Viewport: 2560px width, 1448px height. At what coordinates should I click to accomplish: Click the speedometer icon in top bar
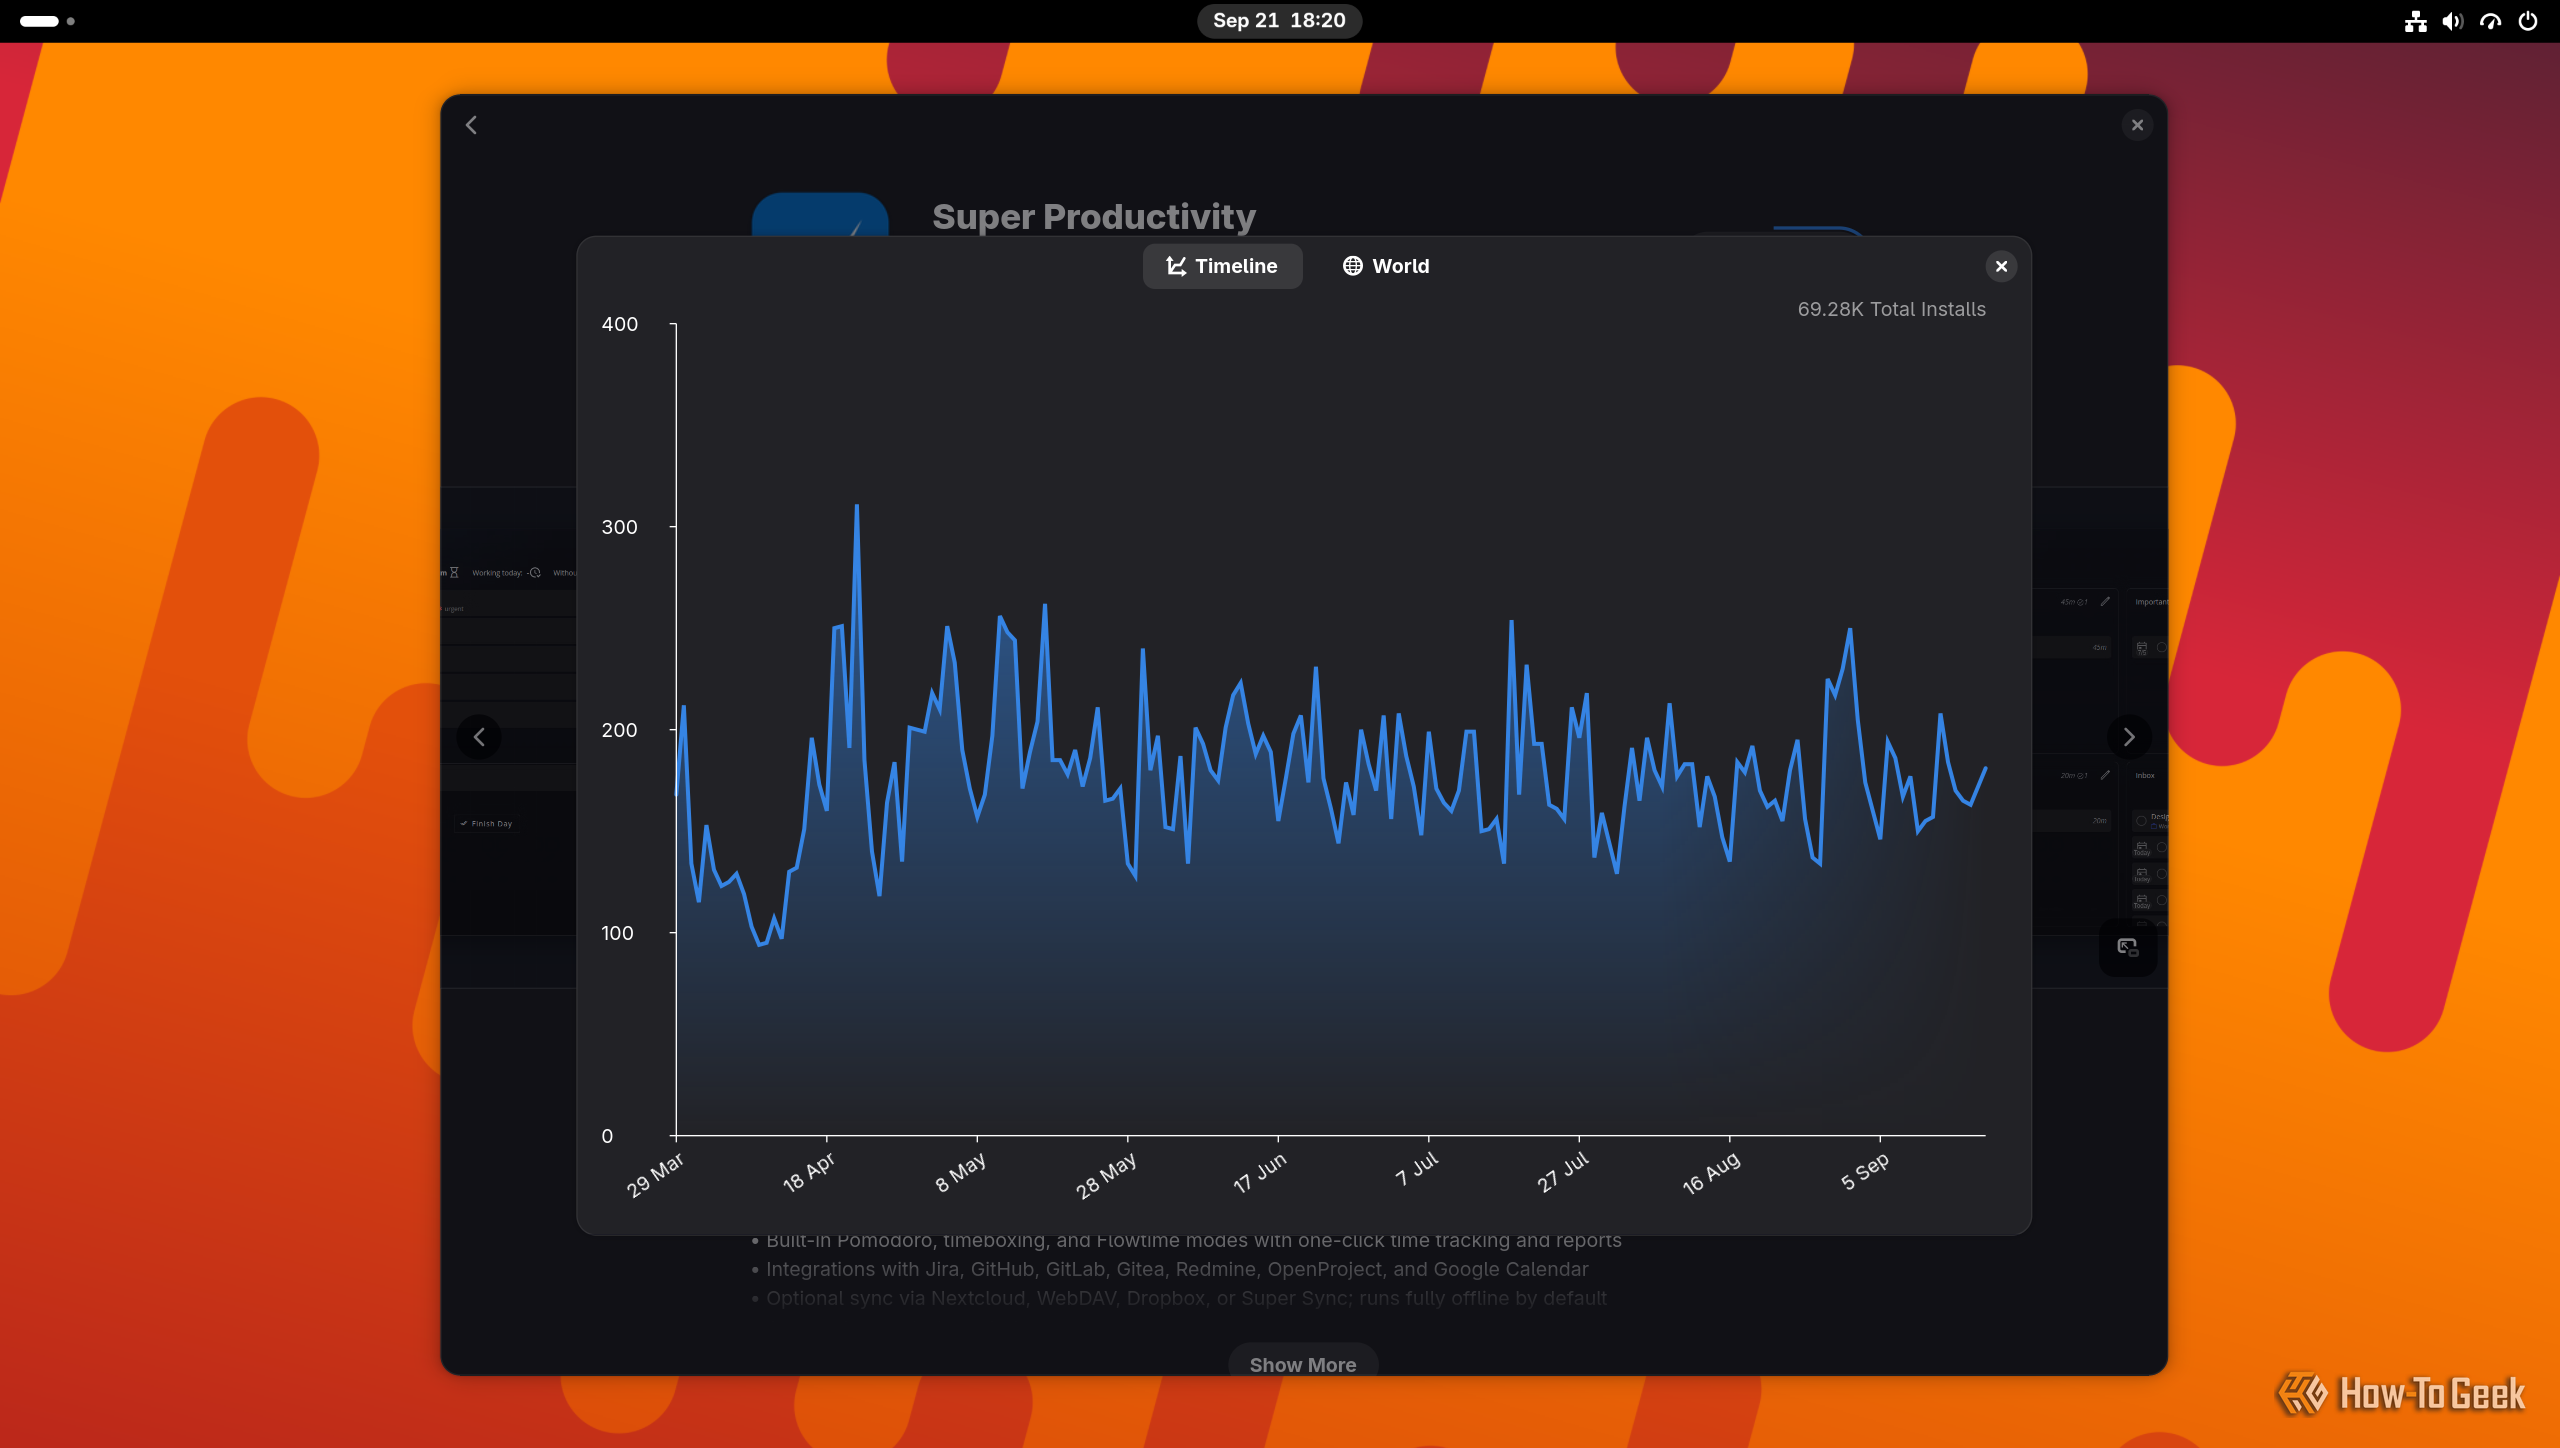coord(2490,21)
